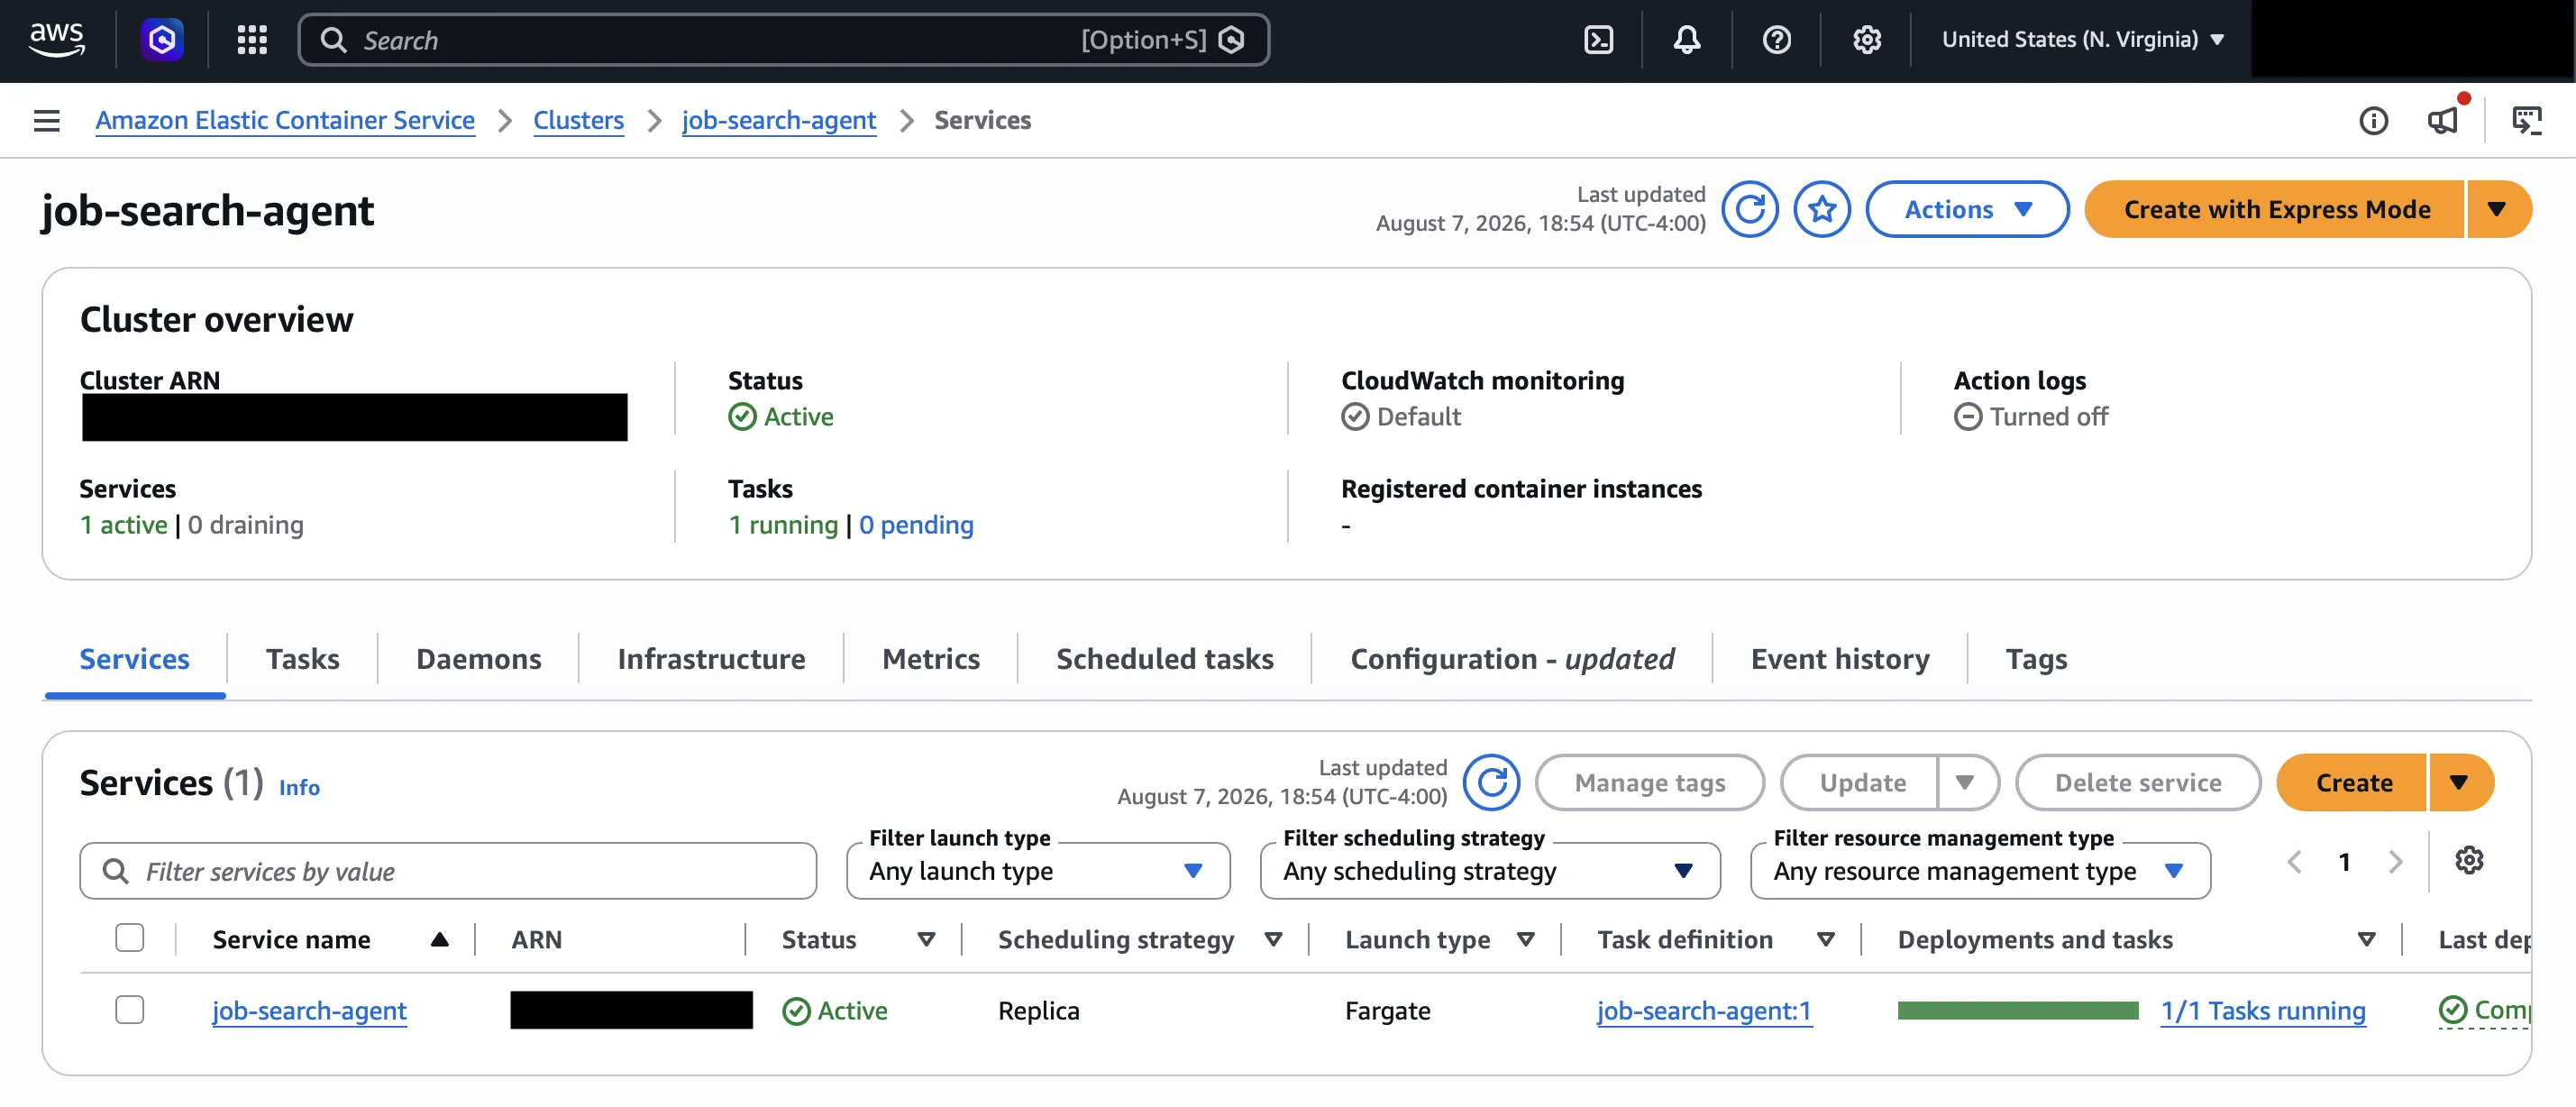Open the Filter launch type dropdown

1038,871
